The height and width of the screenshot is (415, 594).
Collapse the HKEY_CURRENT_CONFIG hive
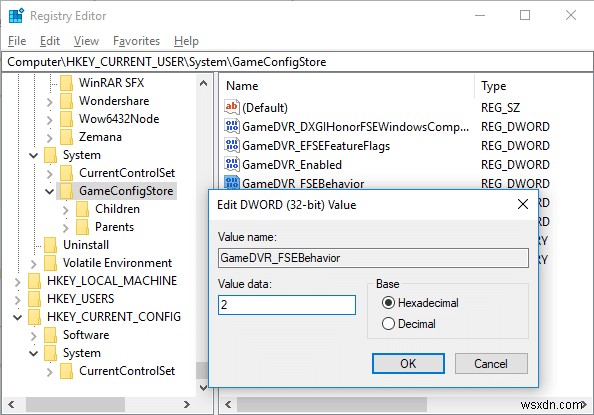pos(18,317)
